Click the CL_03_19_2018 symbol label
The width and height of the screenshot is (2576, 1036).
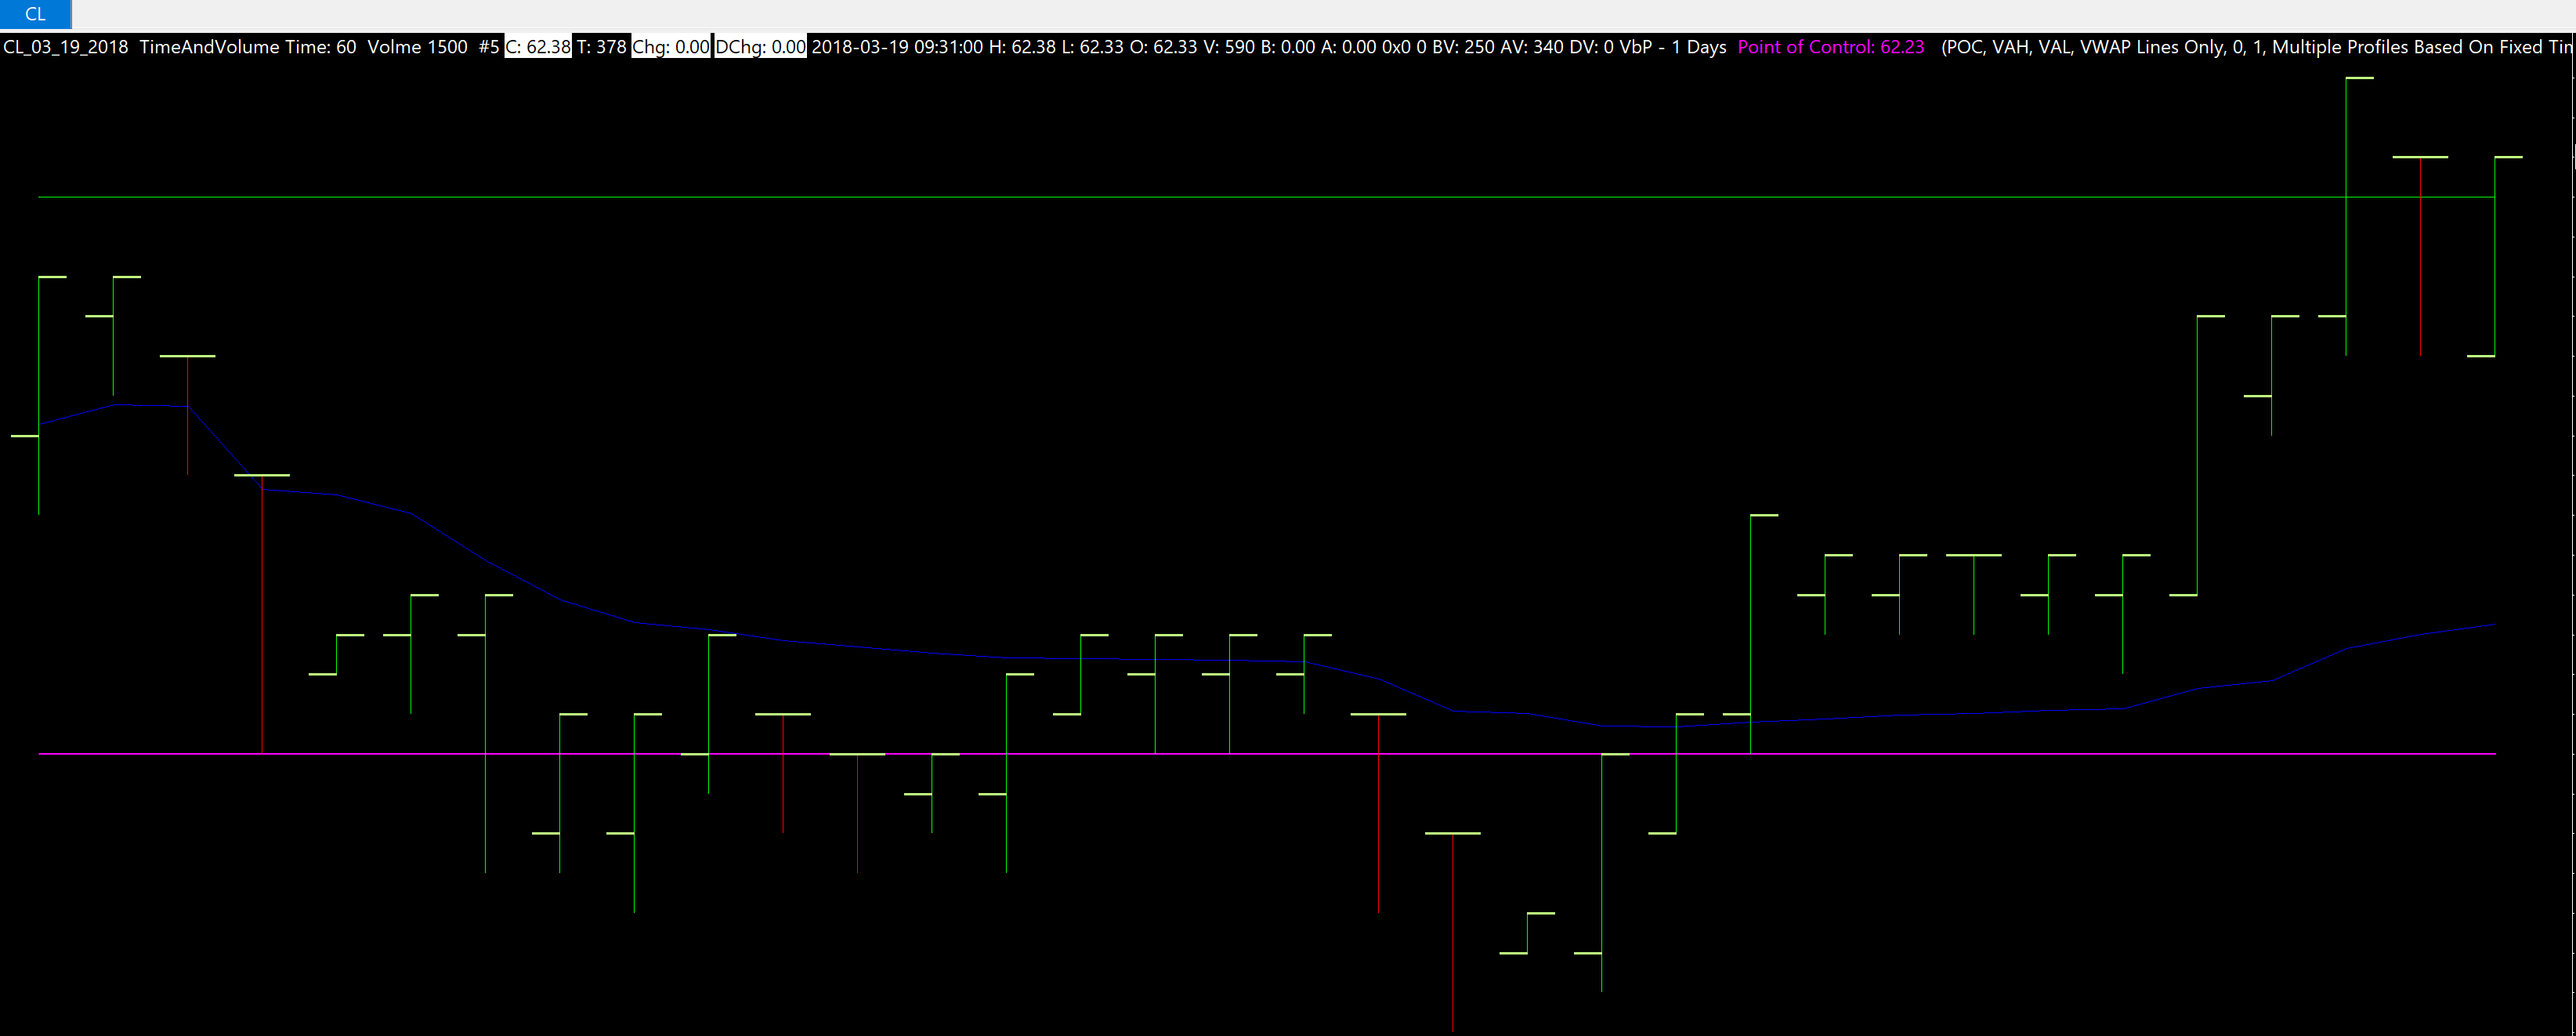click(x=66, y=47)
